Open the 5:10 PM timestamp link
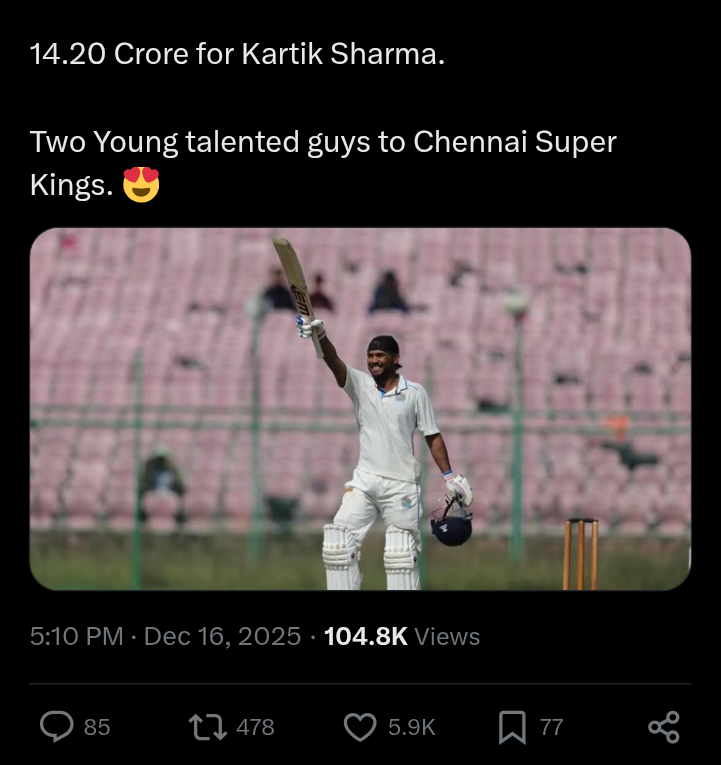The width and height of the screenshot is (721, 765). pos(77,637)
